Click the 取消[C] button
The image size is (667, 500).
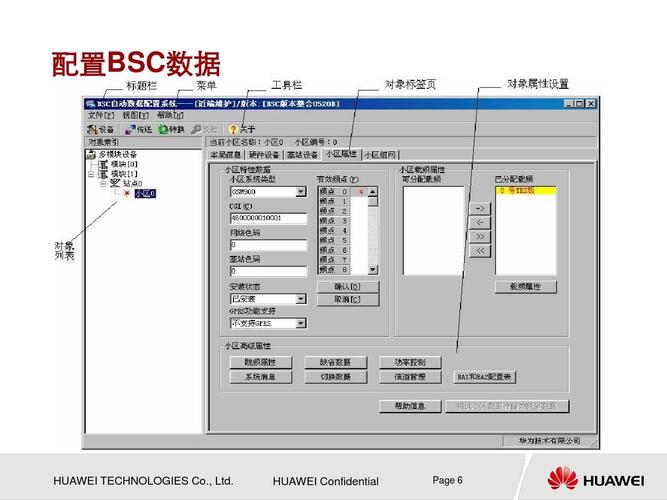point(348,300)
